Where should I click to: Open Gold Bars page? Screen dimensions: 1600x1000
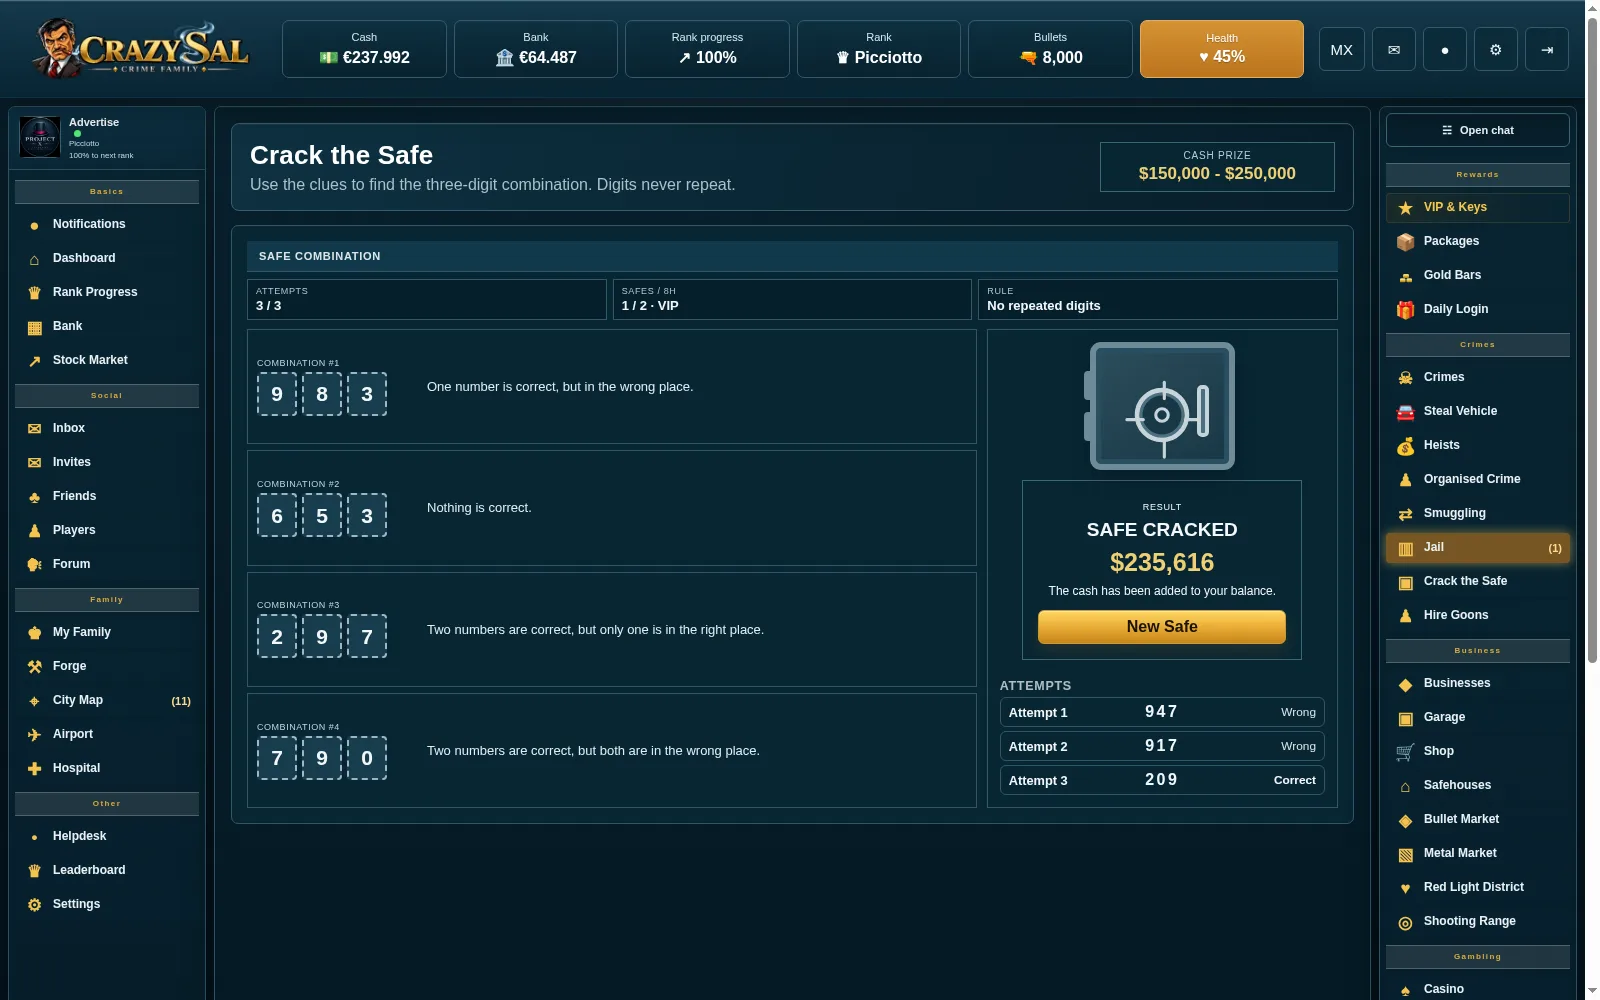(x=1477, y=275)
